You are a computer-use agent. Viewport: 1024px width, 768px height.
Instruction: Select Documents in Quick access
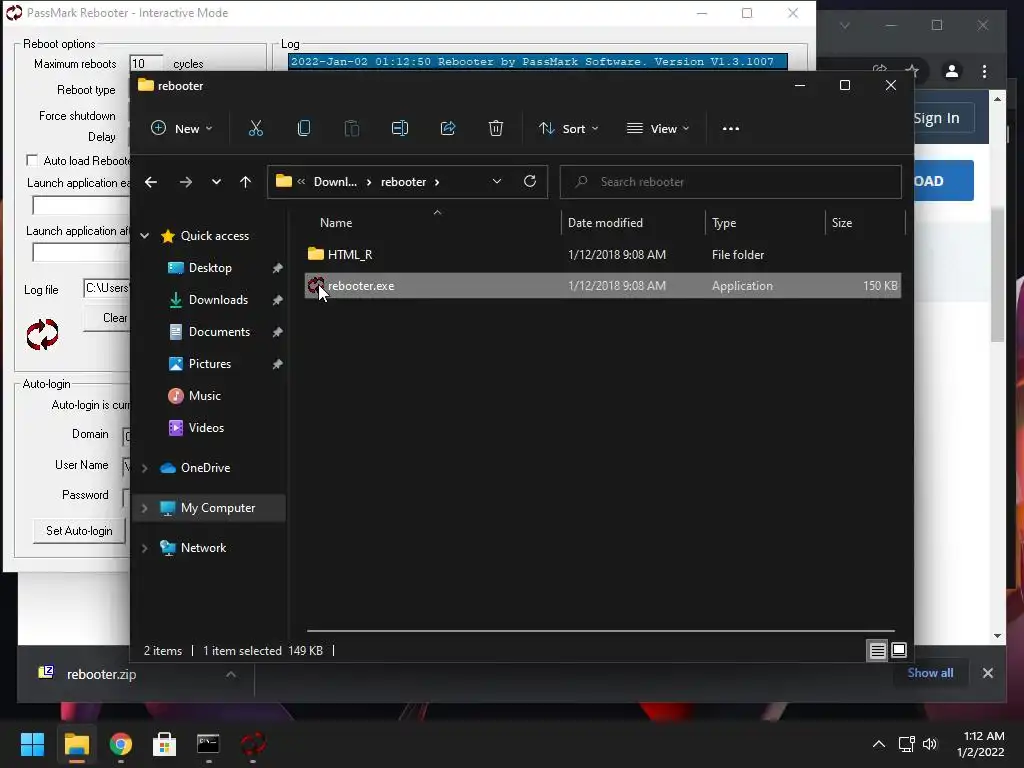coord(219,332)
